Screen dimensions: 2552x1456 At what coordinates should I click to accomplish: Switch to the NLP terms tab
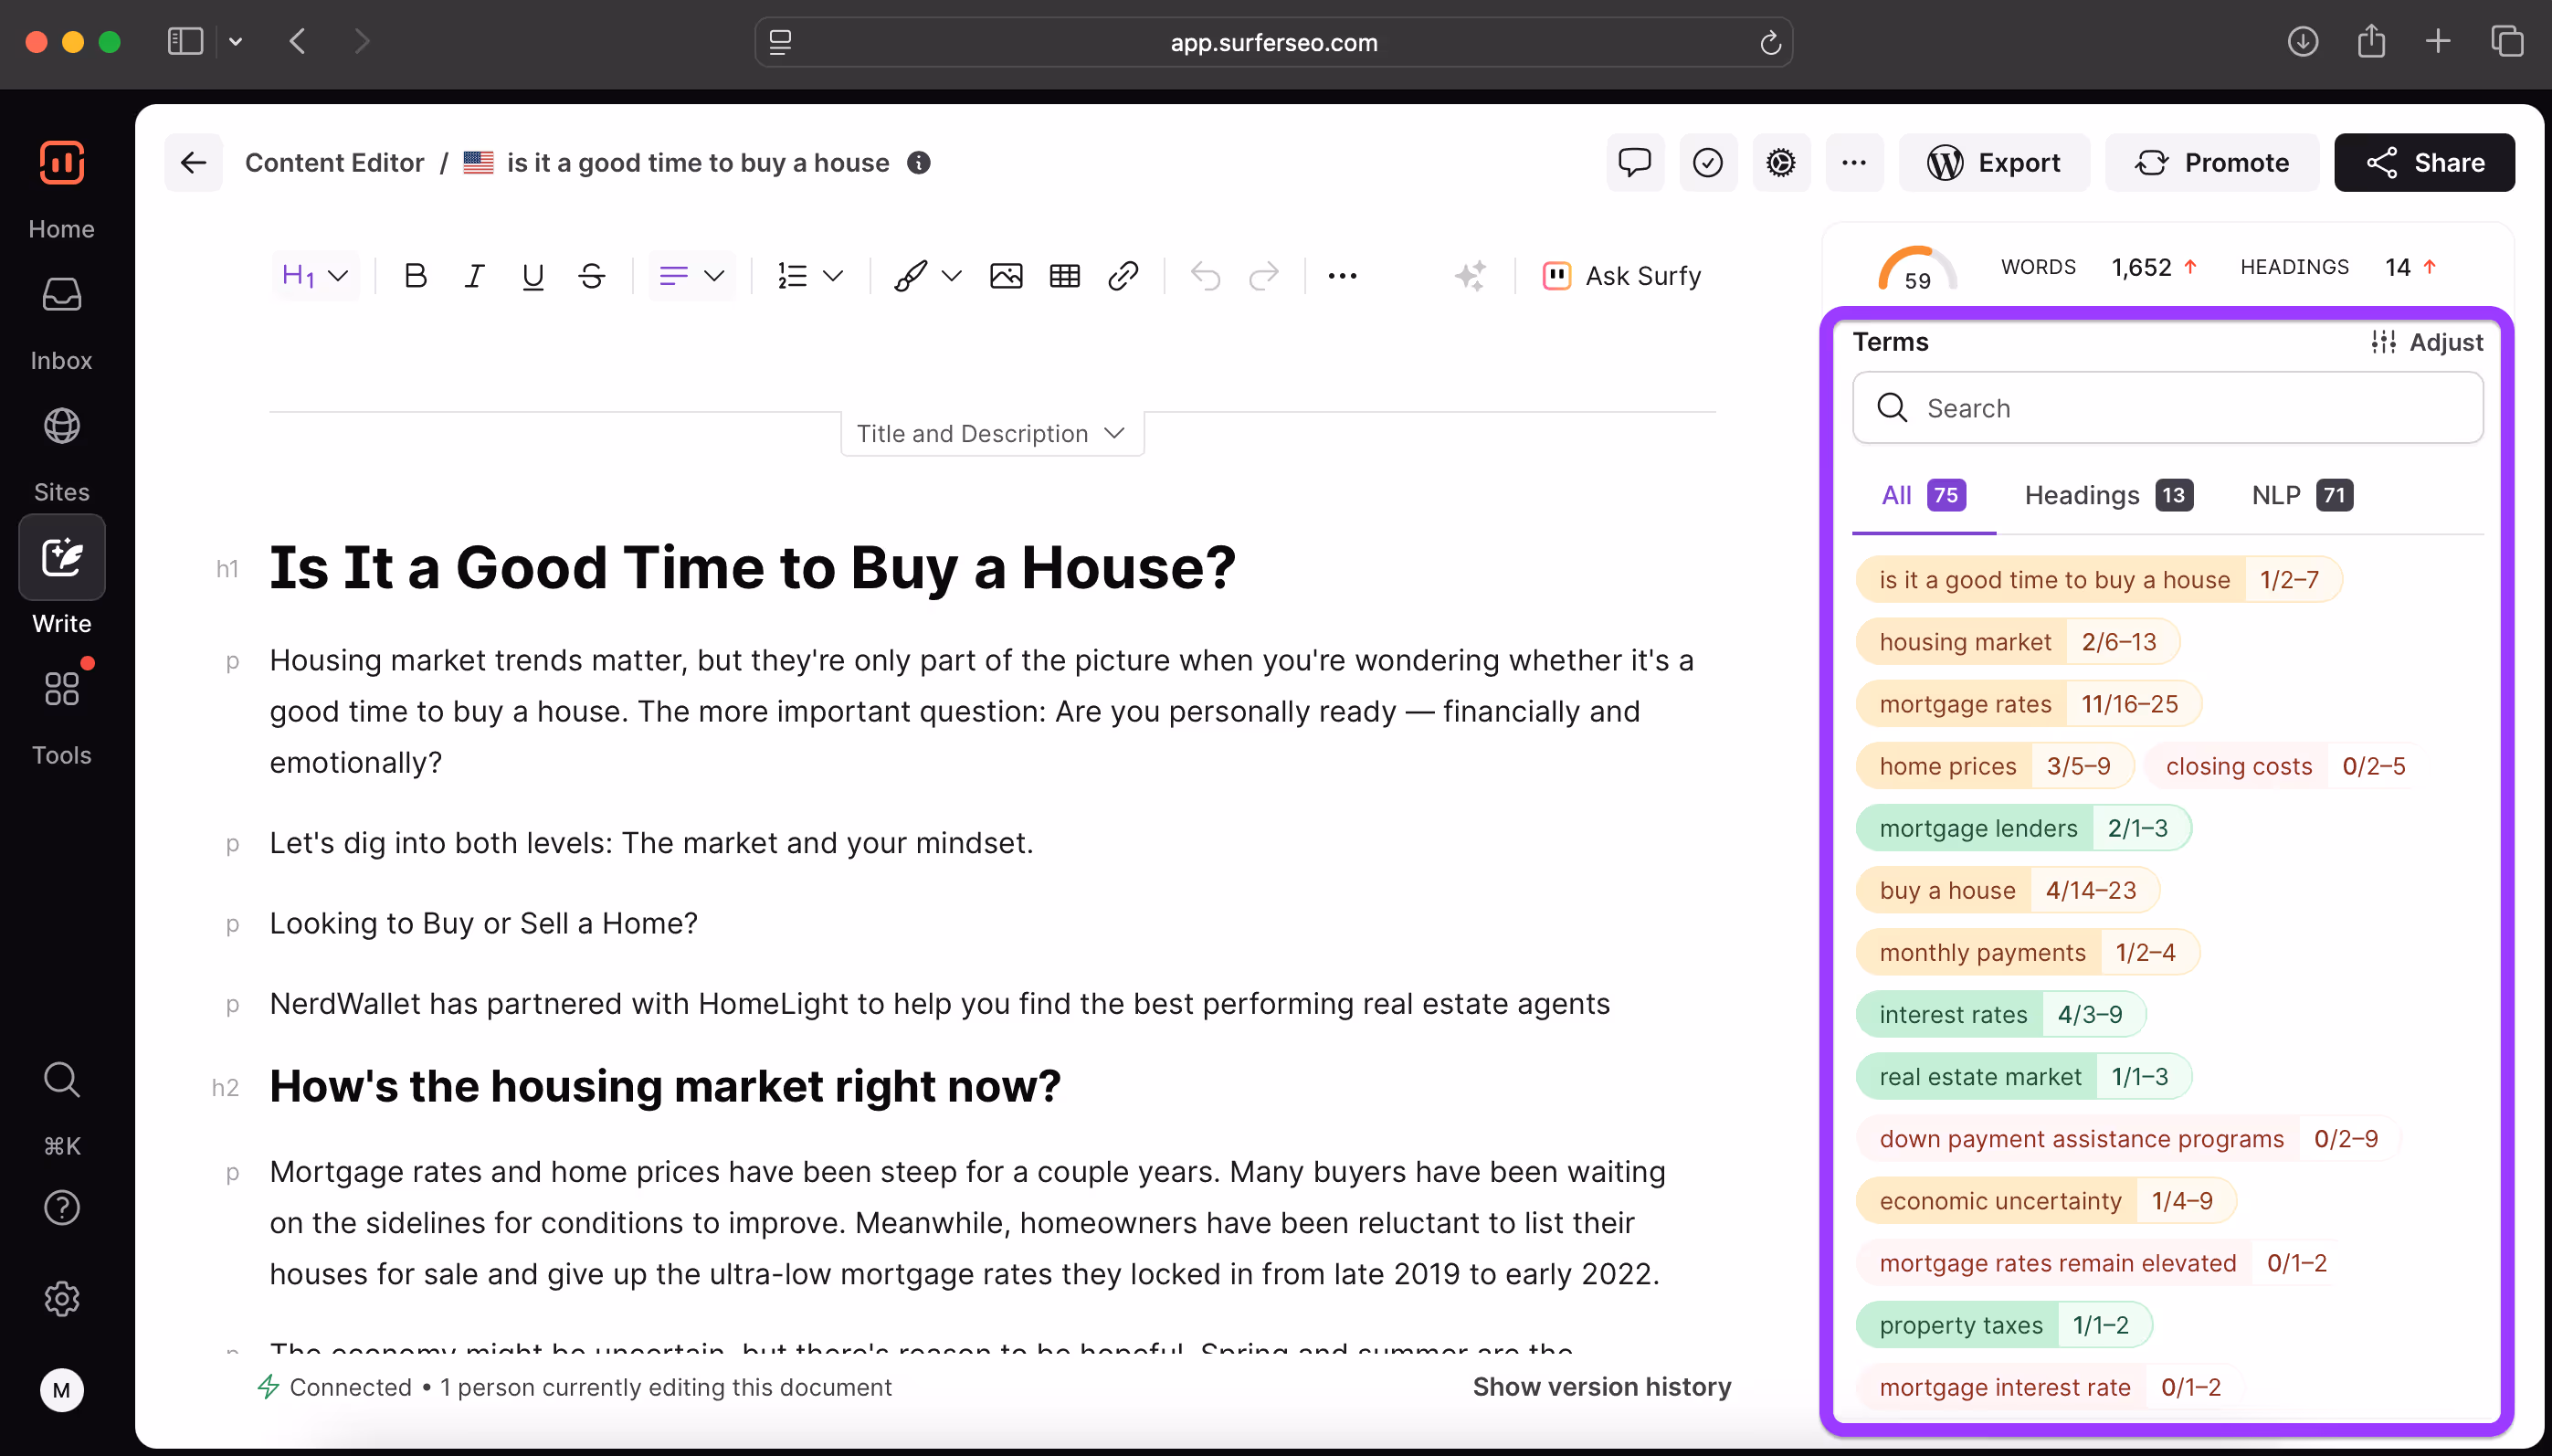[x=2300, y=495]
